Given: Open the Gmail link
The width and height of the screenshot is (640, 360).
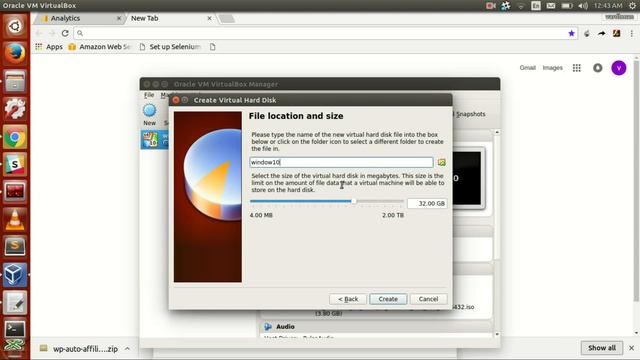Looking at the screenshot, I should tap(527, 68).
